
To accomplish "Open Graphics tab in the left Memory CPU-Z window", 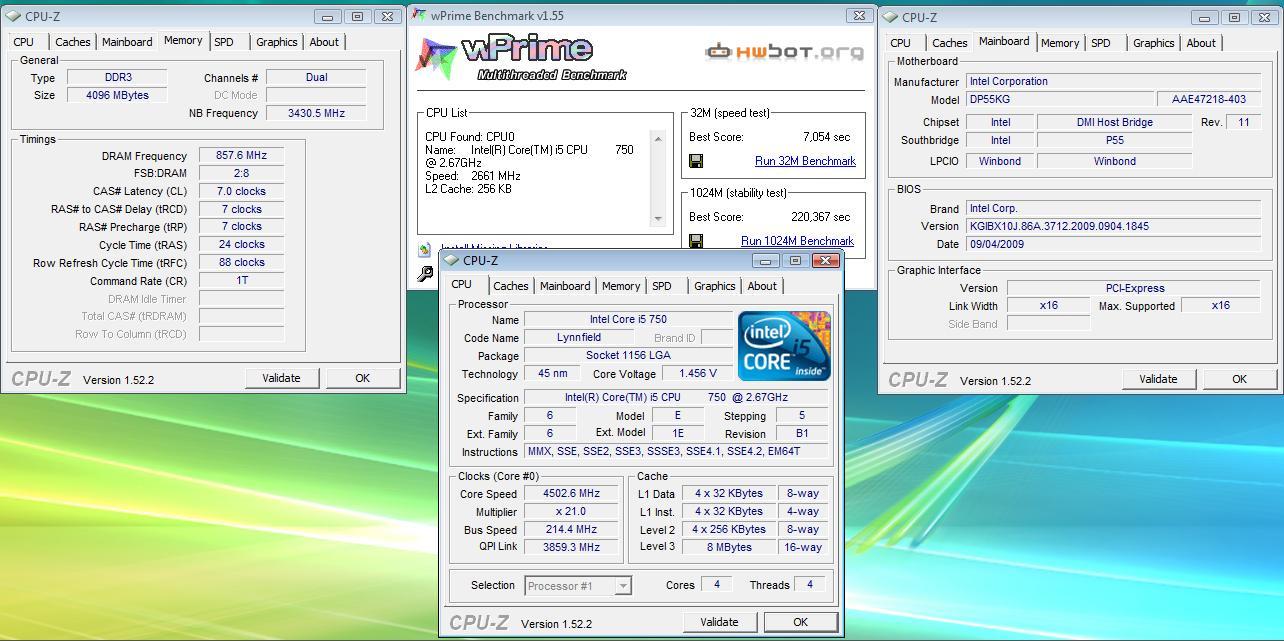I will [277, 42].
